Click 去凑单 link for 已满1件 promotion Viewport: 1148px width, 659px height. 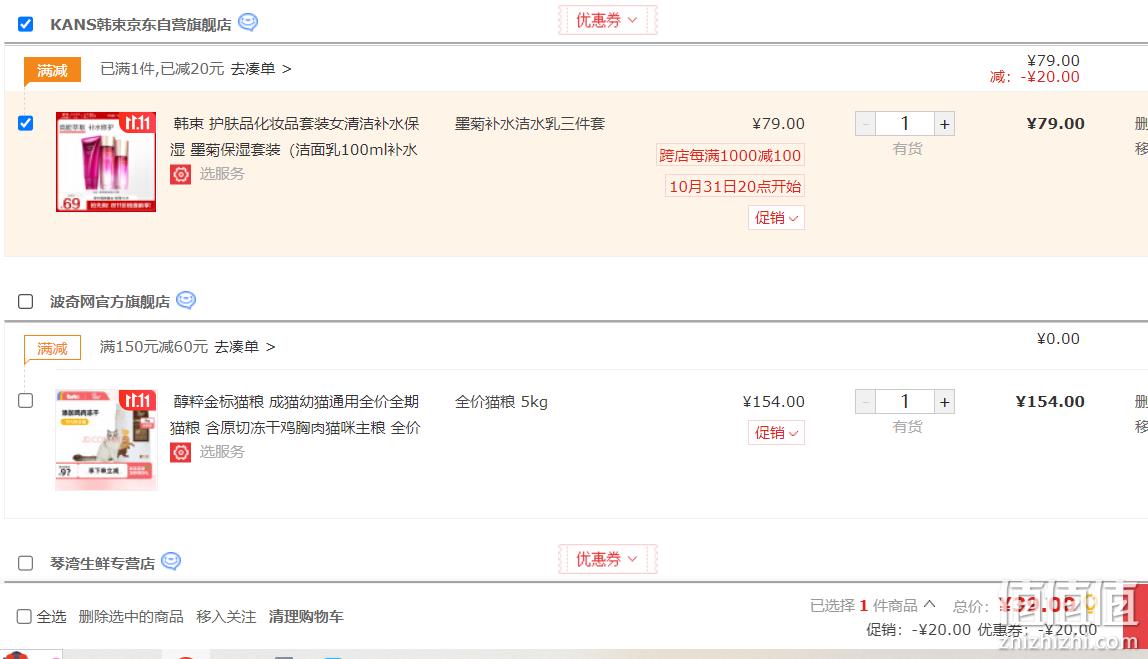[261, 69]
